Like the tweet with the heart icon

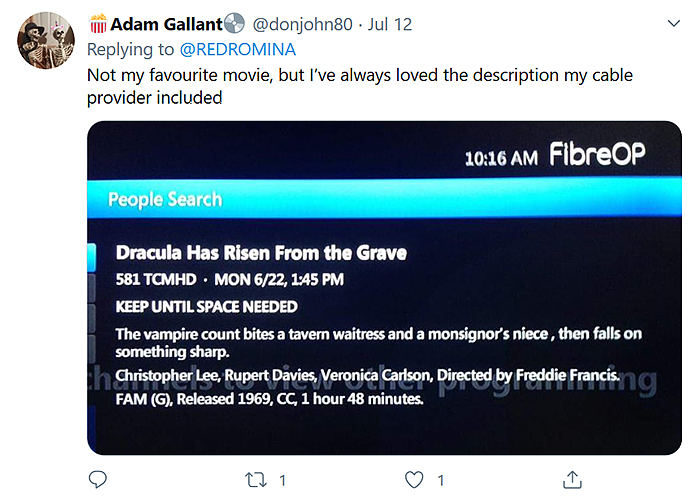[x=410, y=479]
